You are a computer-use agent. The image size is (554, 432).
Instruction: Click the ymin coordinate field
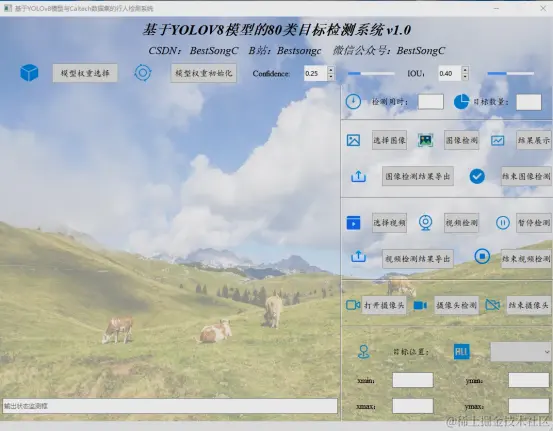pyautogui.click(x=529, y=380)
